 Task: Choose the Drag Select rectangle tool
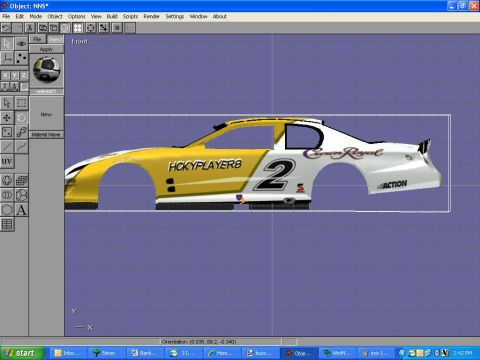(21, 103)
